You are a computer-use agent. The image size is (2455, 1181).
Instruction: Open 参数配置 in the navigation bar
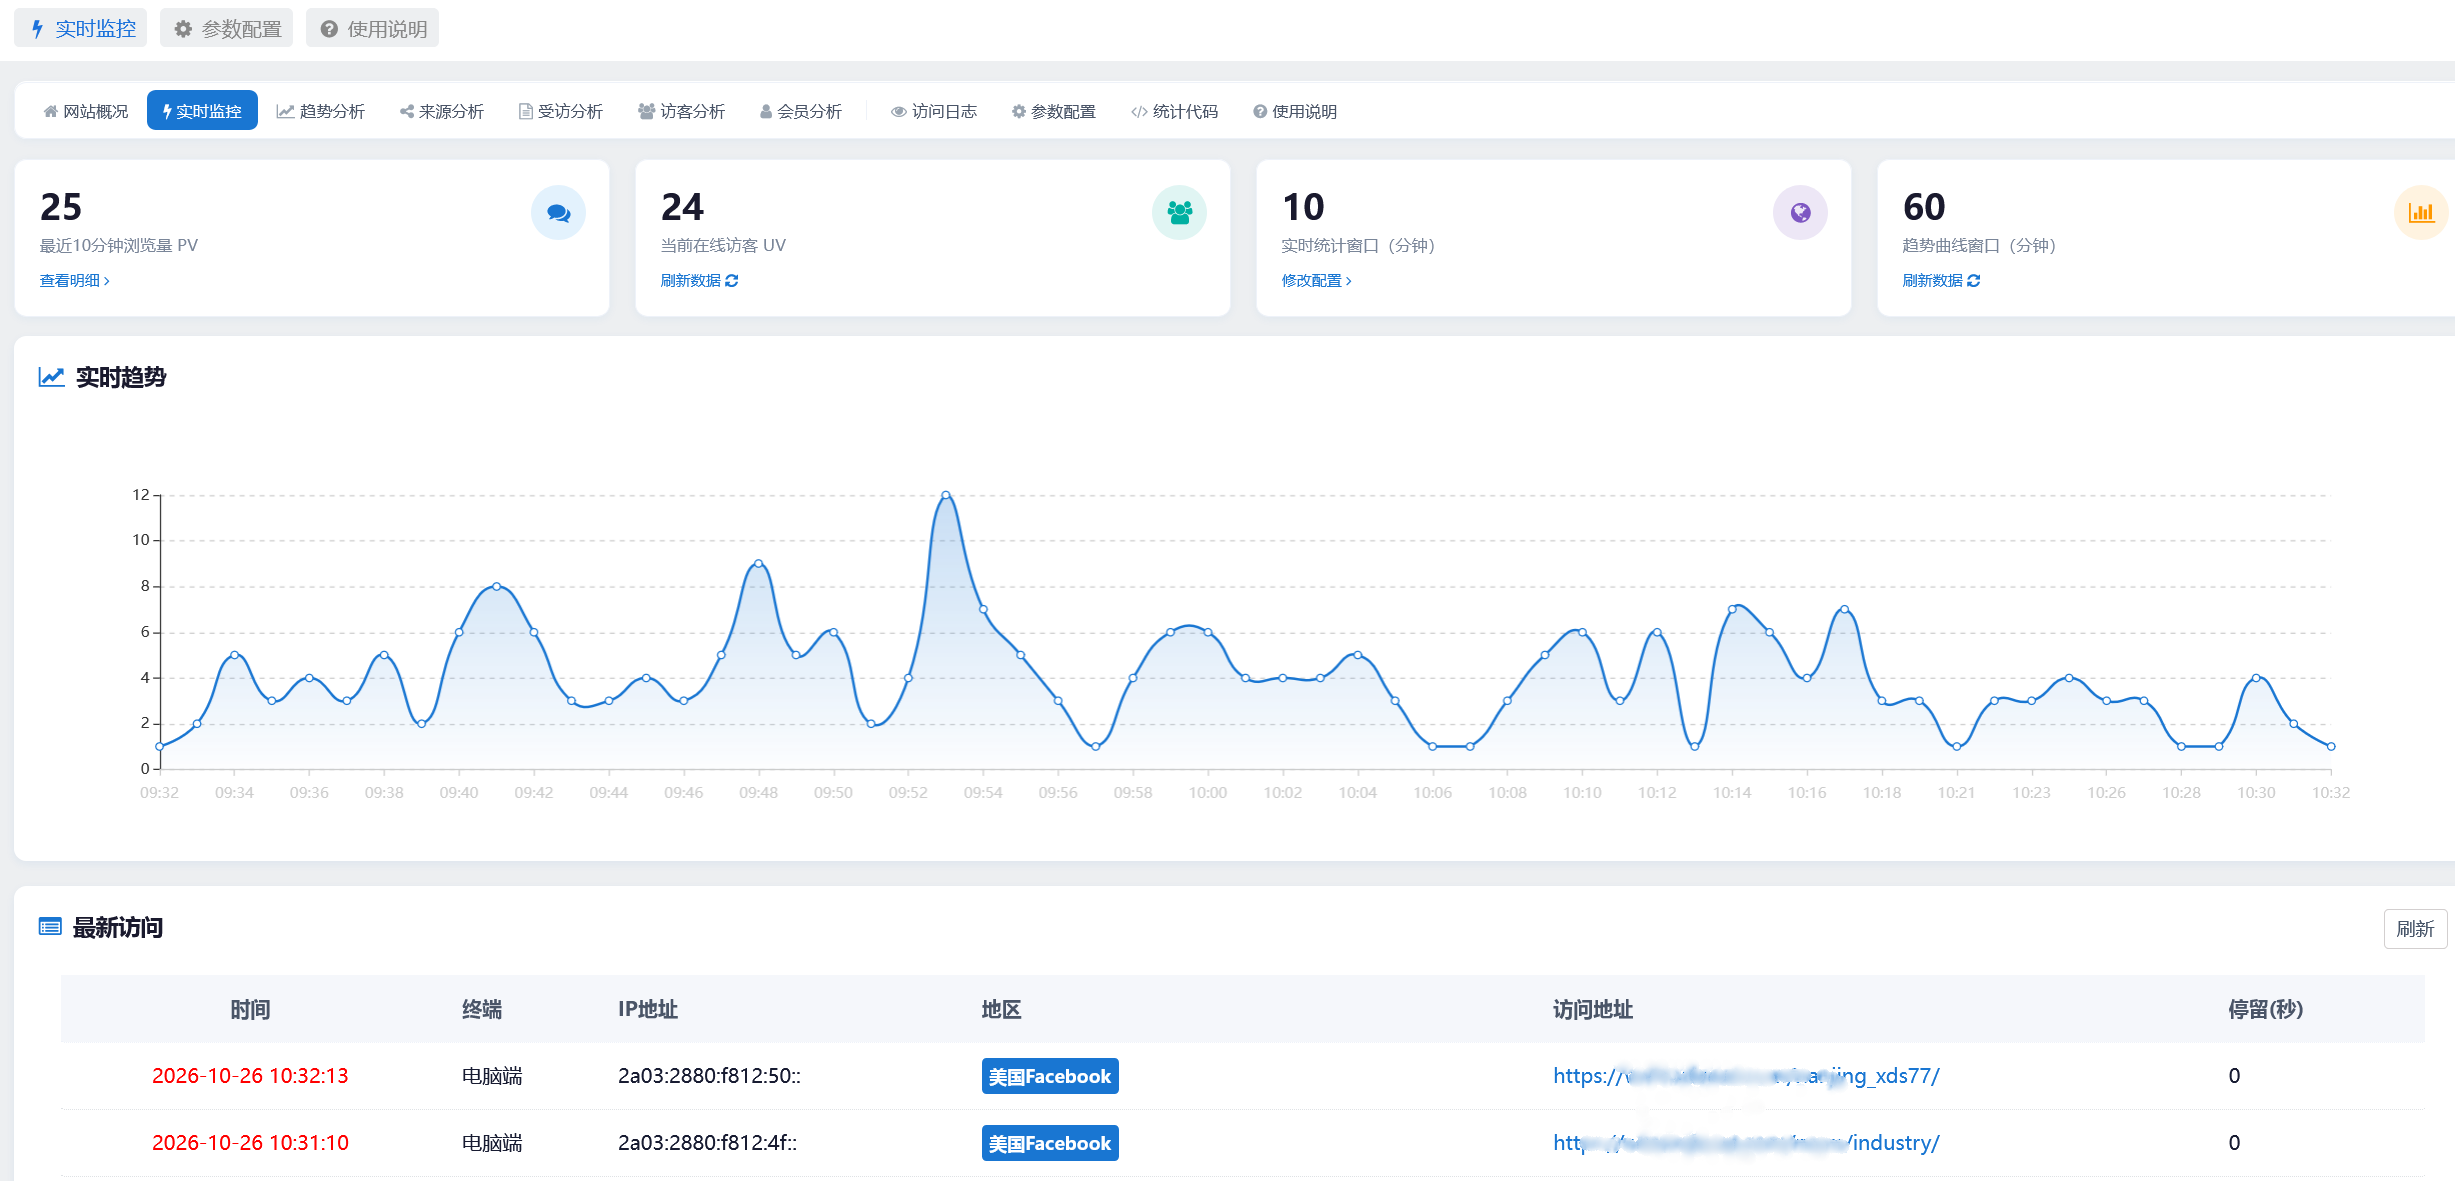pyautogui.click(x=1054, y=111)
